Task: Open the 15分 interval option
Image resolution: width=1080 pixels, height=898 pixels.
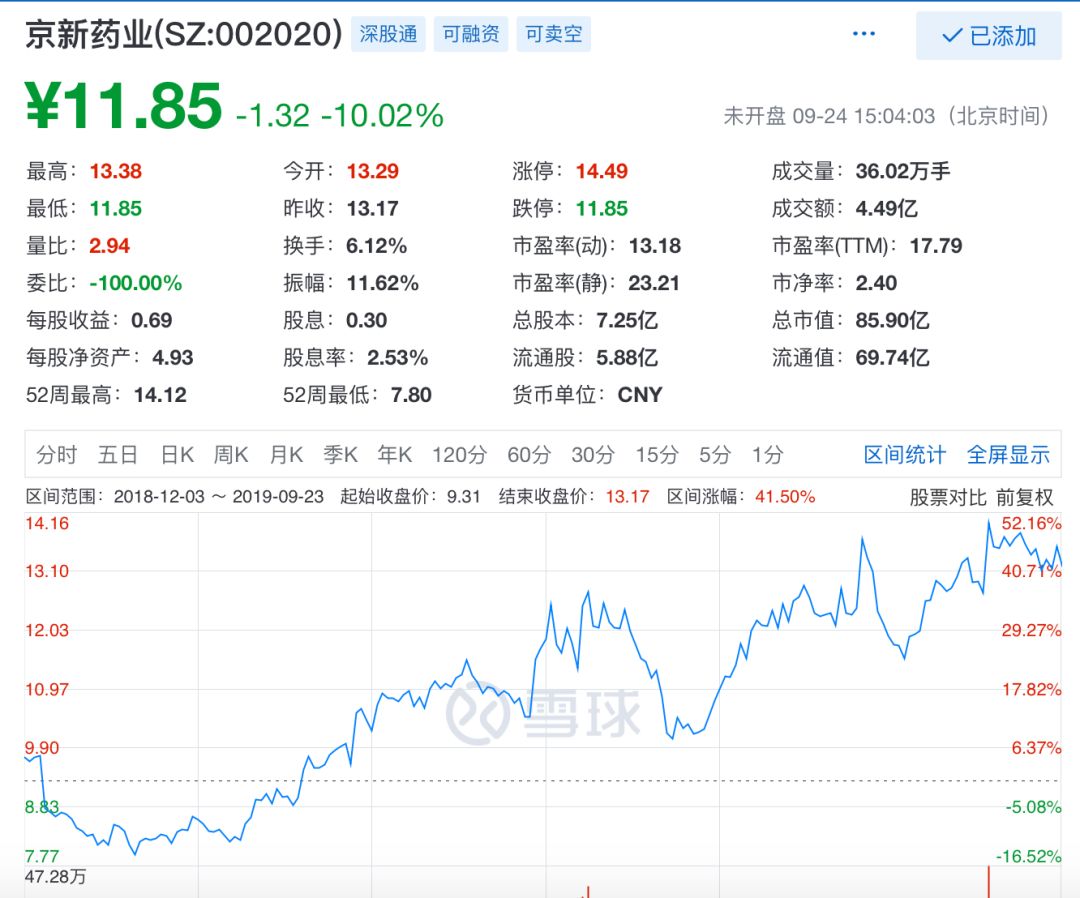Action: (x=653, y=454)
